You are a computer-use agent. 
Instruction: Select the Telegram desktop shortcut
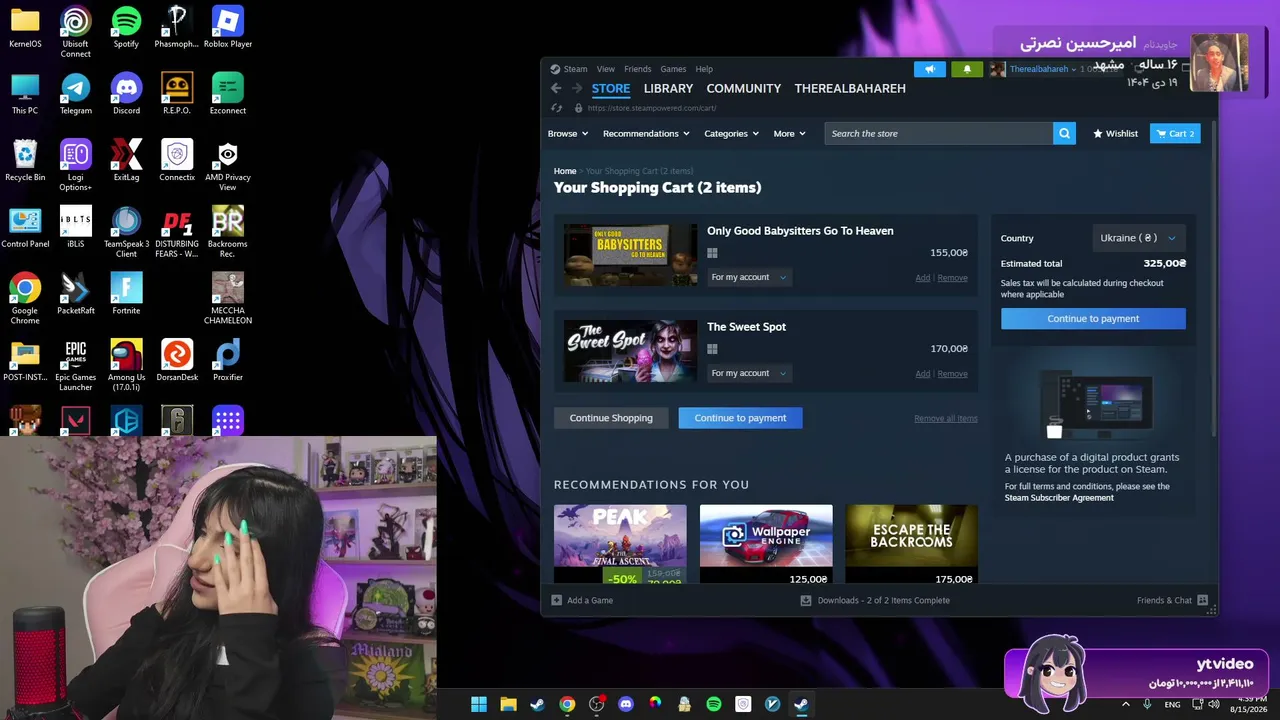[76, 94]
